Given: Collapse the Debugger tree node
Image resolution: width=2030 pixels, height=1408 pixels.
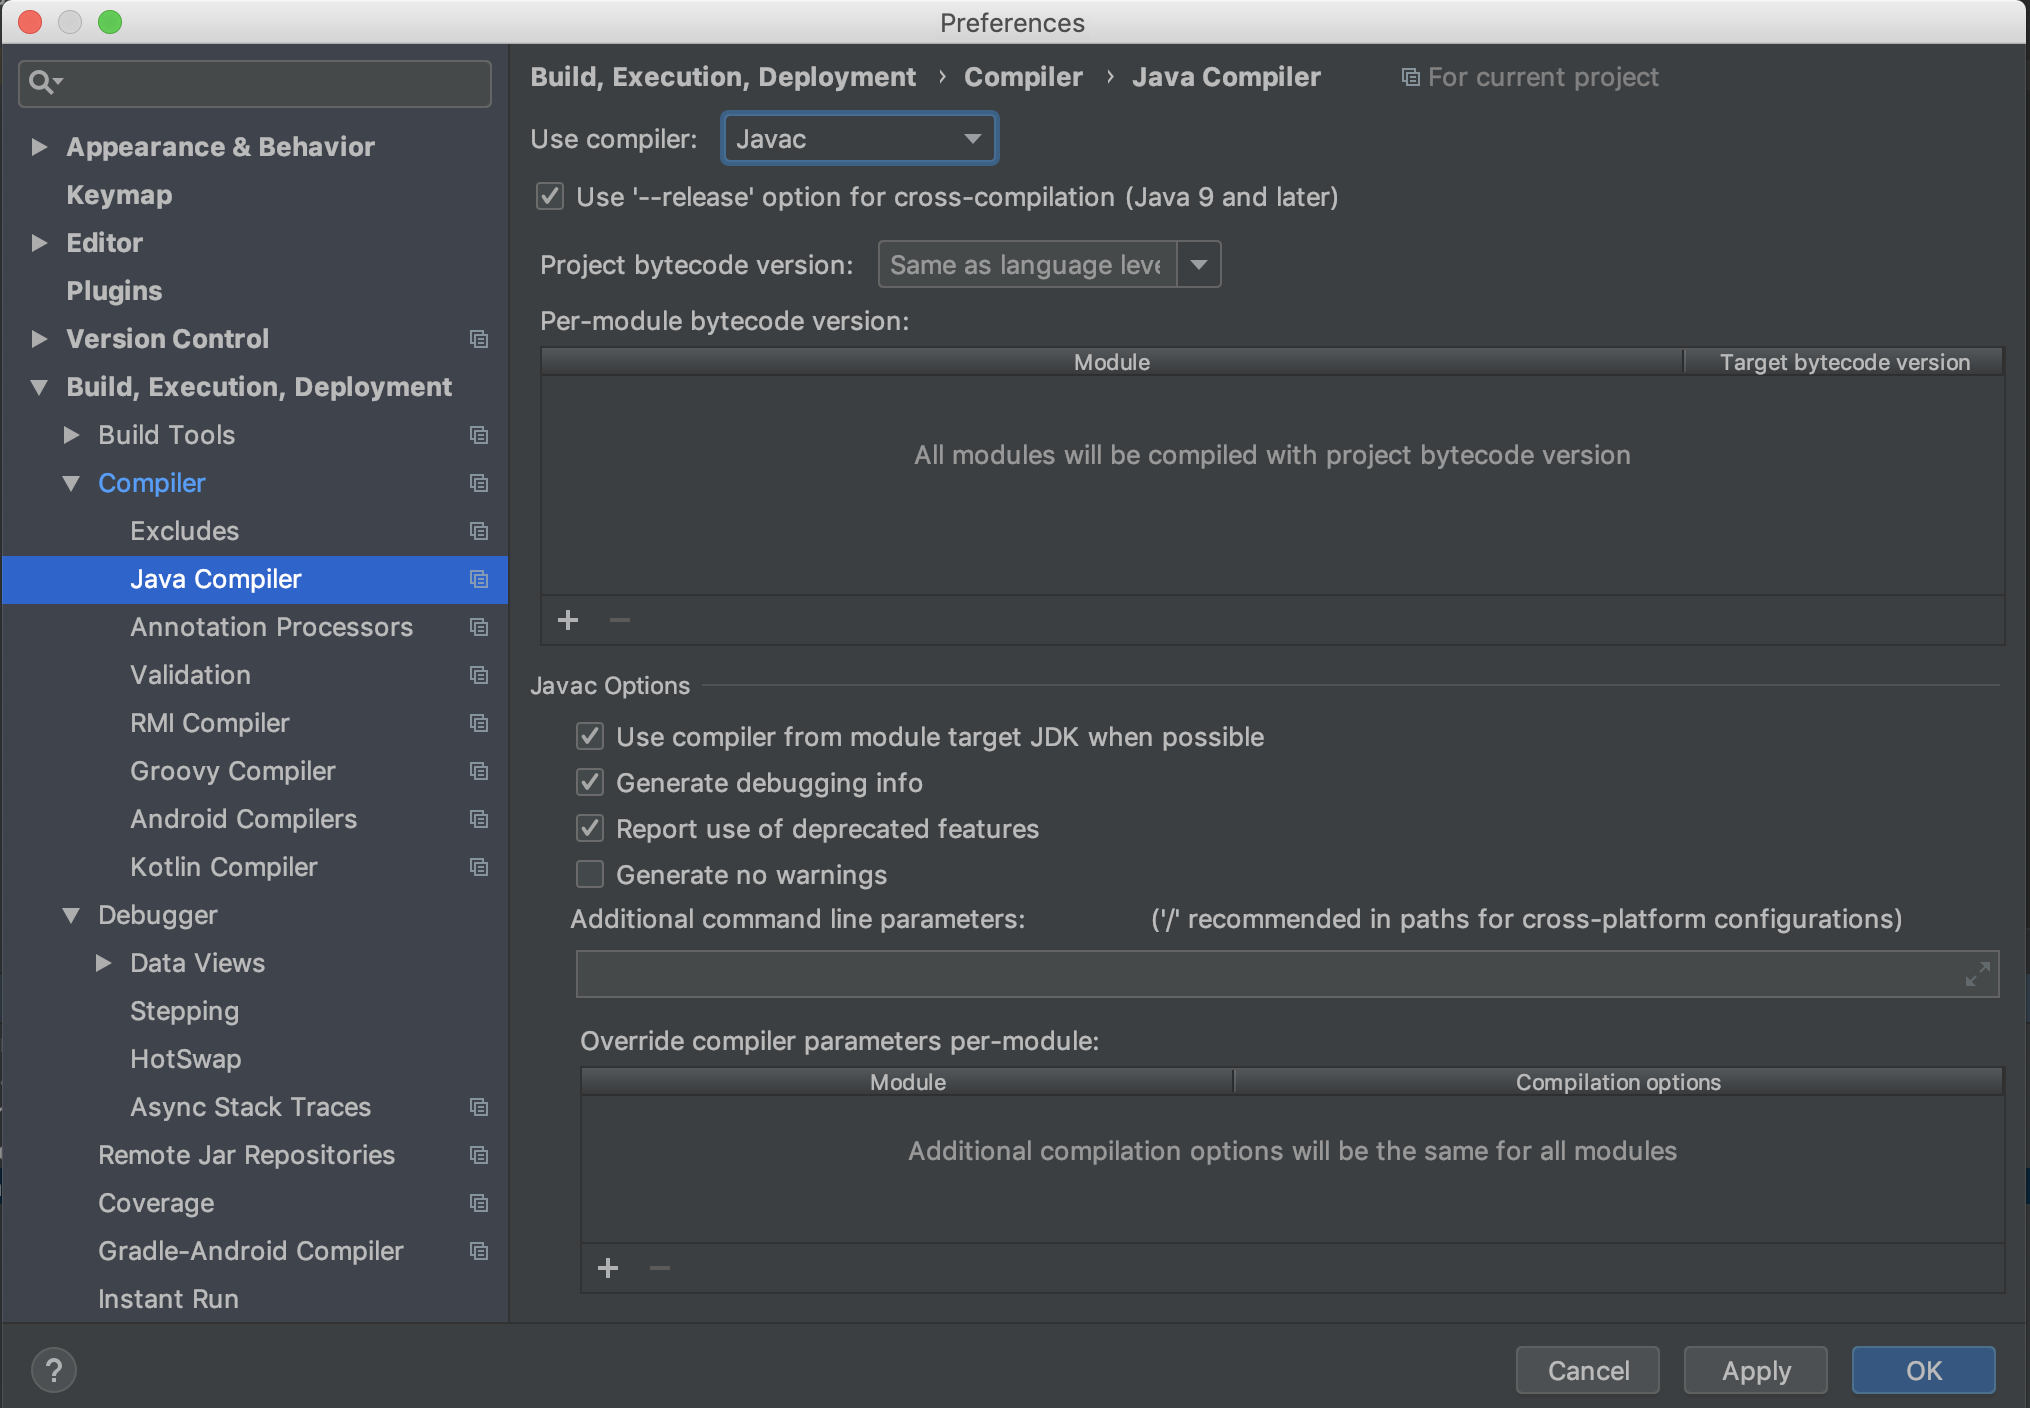Looking at the screenshot, I should [x=71, y=915].
